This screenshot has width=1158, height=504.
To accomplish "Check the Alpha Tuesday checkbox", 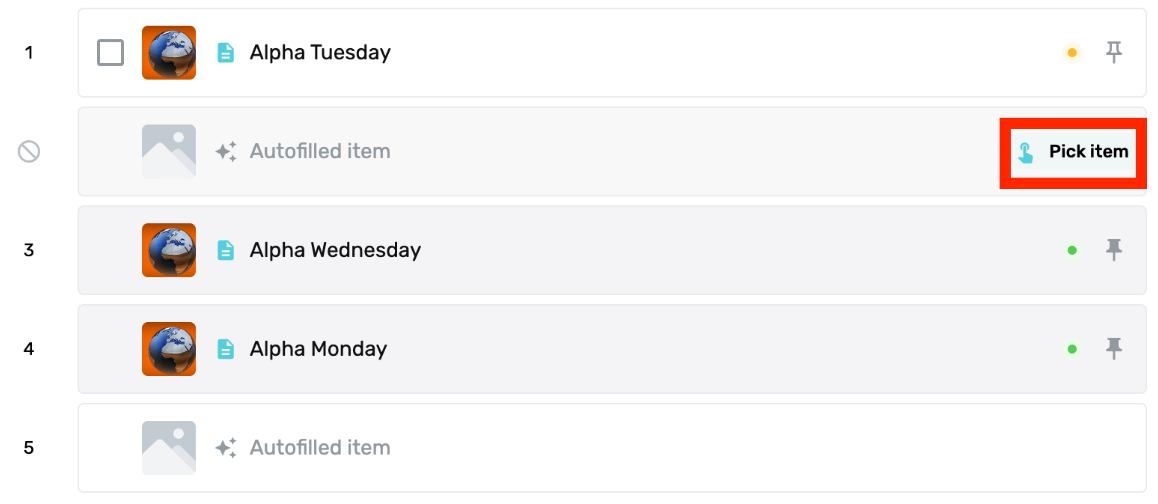I will tap(111, 52).
